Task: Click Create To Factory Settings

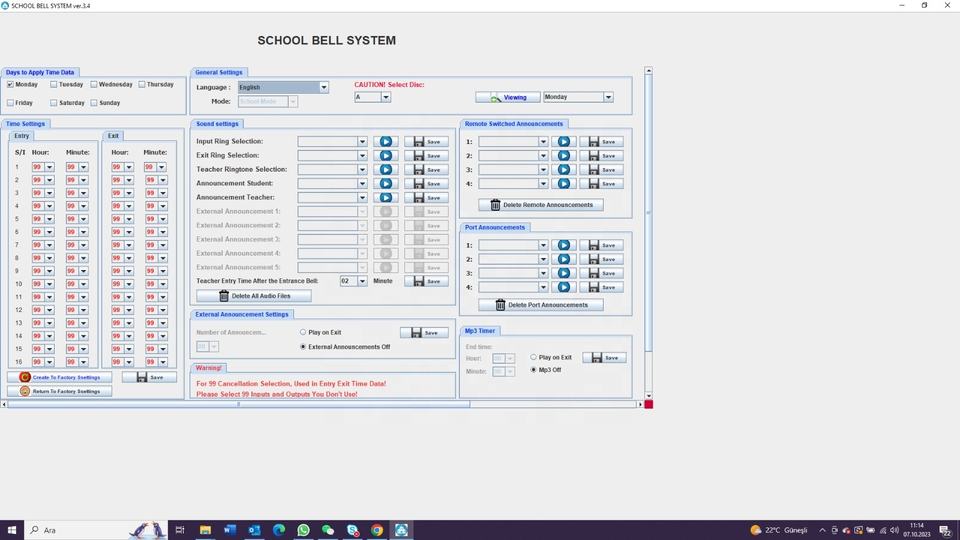Action: (x=60, y=378)
